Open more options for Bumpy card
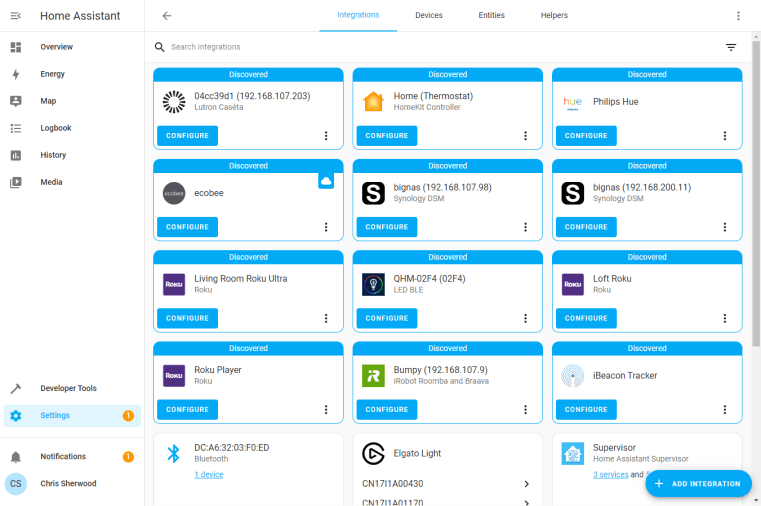Screen dimensions: 761x506 click(x=525, y=409)
